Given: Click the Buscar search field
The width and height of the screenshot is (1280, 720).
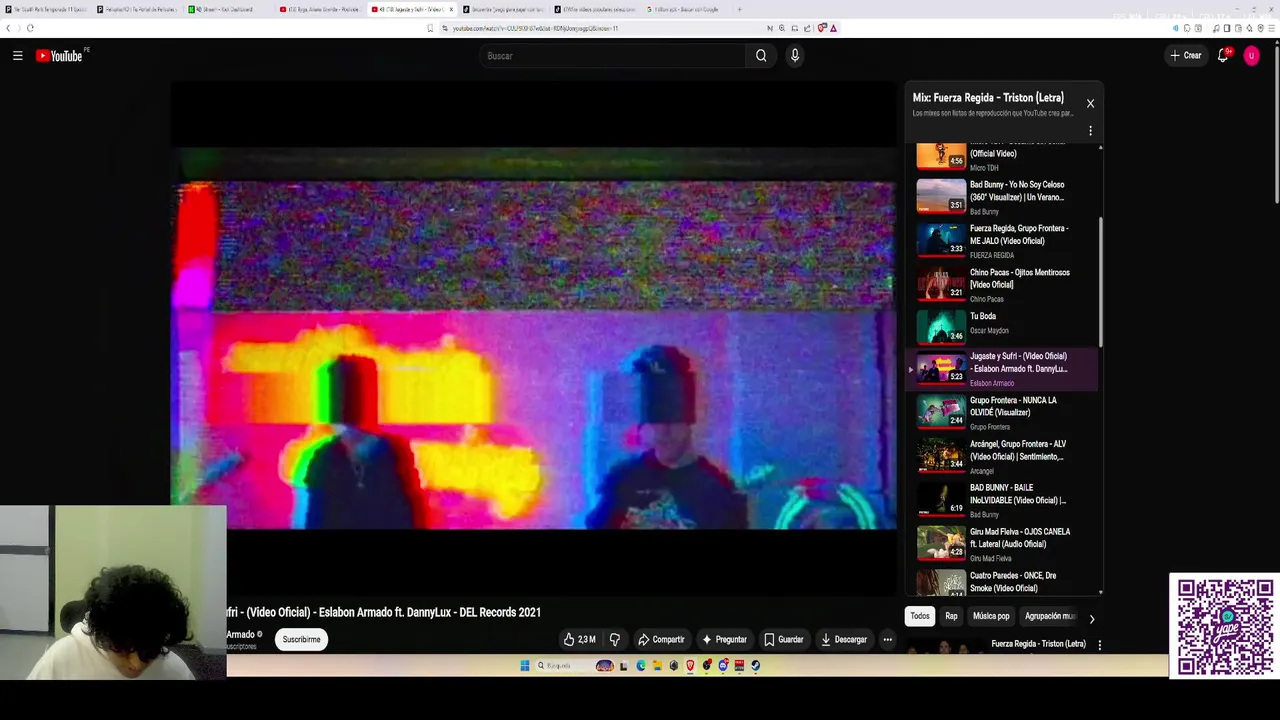Looking at the screenshot, I should point(612,56).
